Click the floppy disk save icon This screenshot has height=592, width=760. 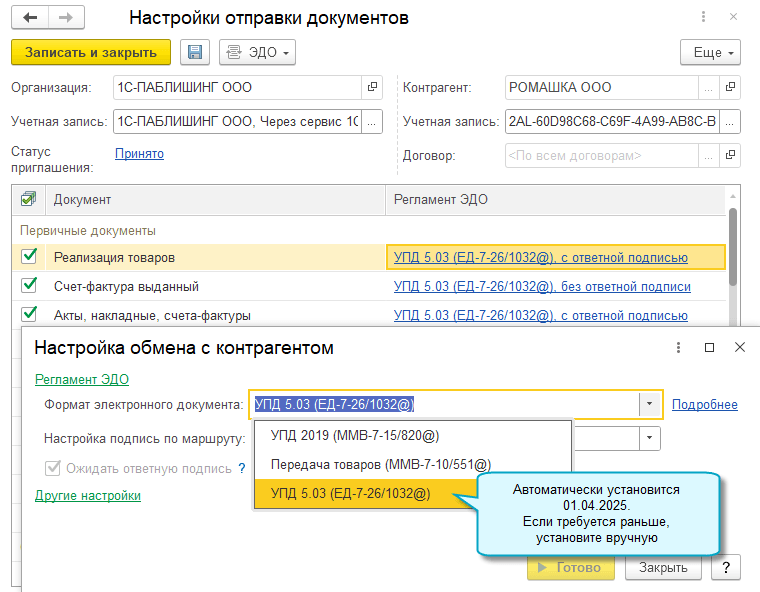pyautogui.click(x=195, y=52)
